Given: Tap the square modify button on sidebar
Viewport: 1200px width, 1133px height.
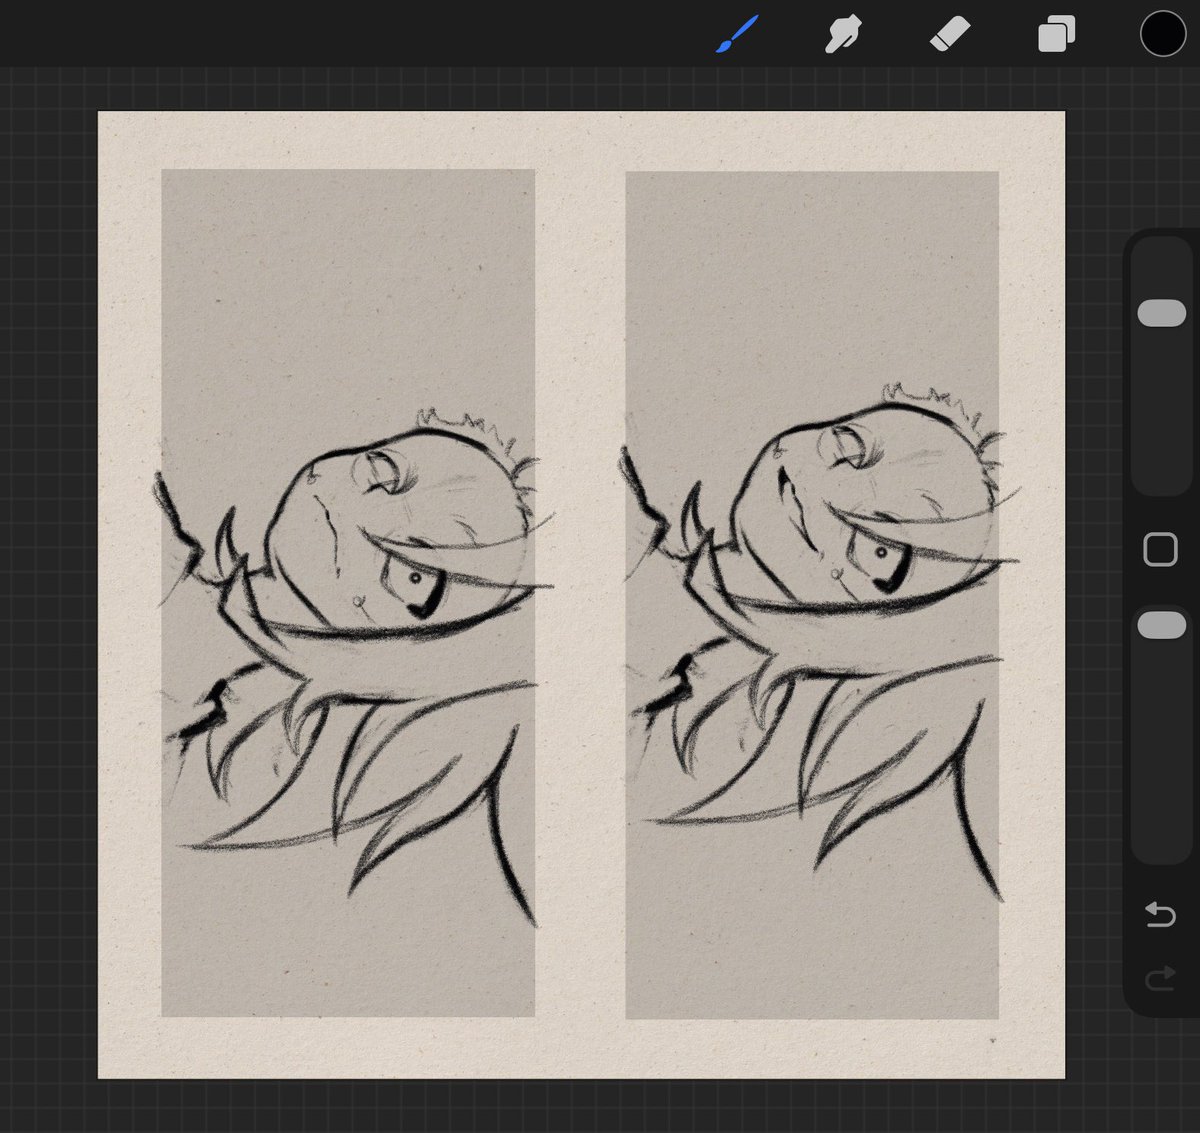Looking at the screenshot, I should (1160, 549).
